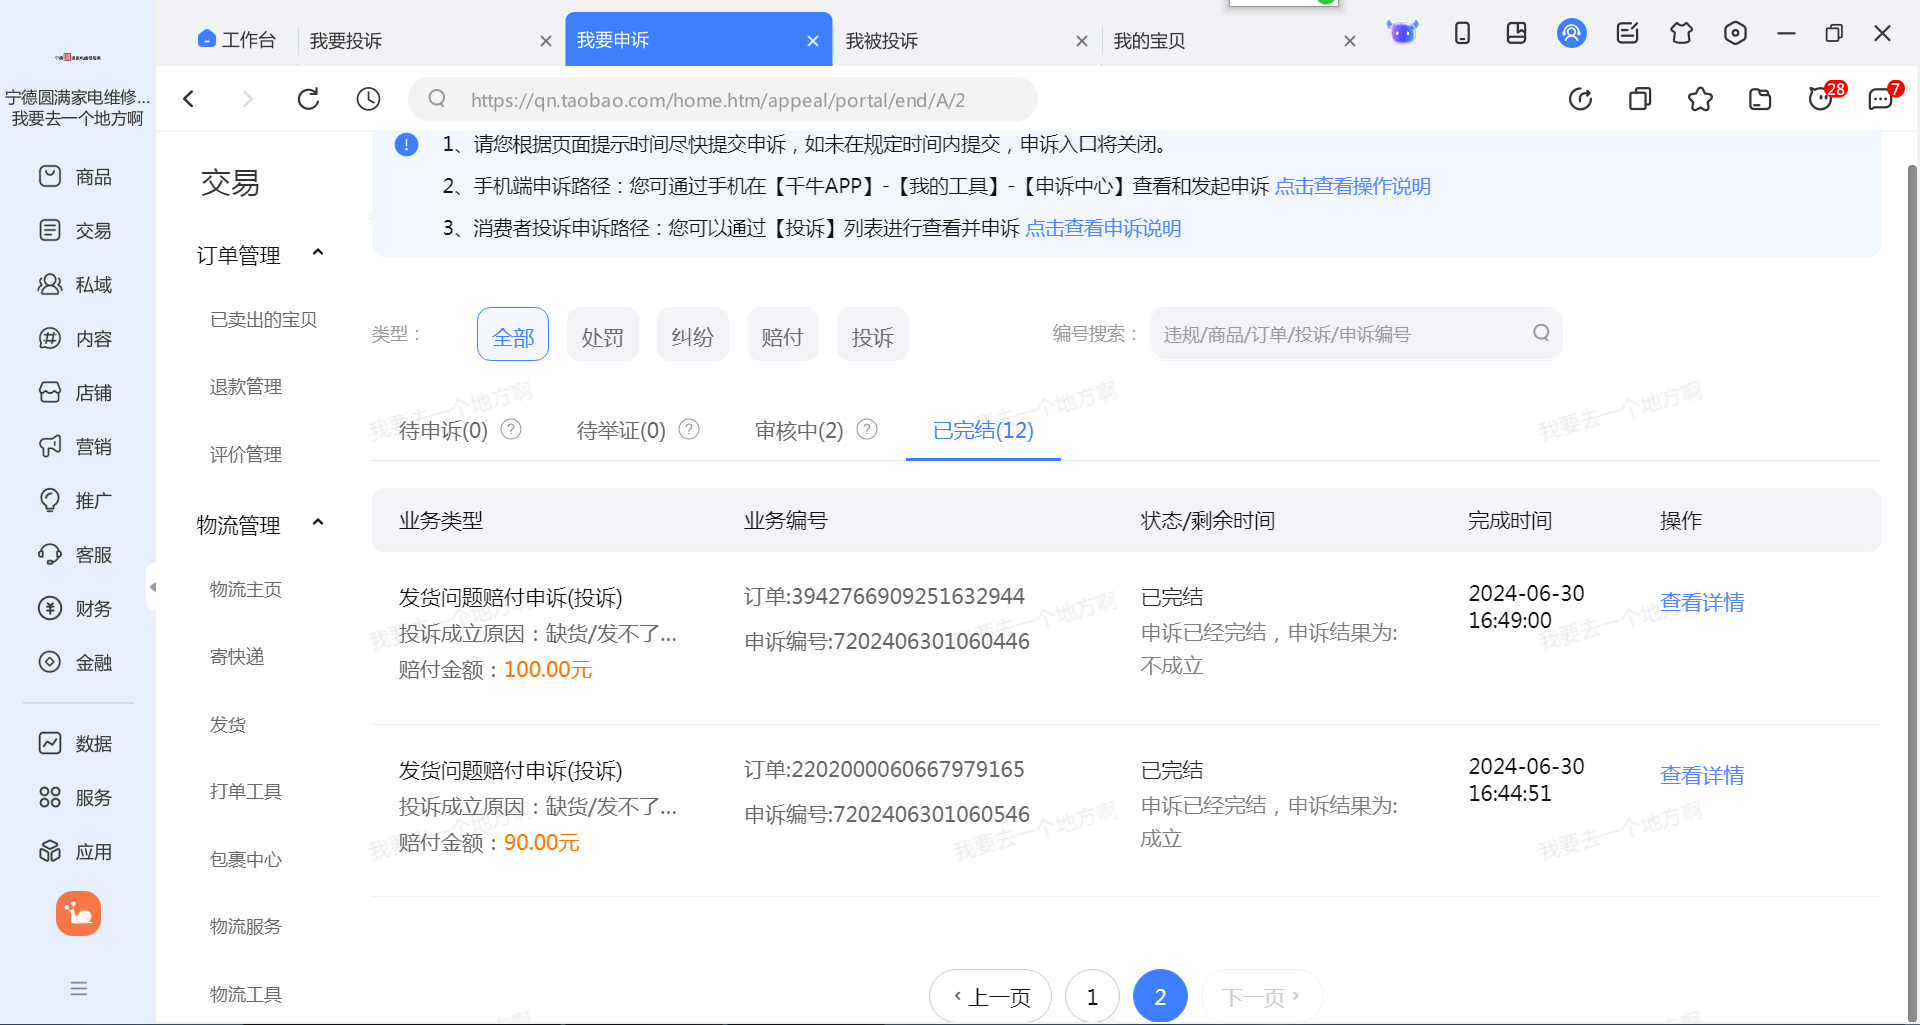The height and width of the screenshot is (1025, 1920).
Task: Select the 纠纷 type filter
Action: [693, 334]
